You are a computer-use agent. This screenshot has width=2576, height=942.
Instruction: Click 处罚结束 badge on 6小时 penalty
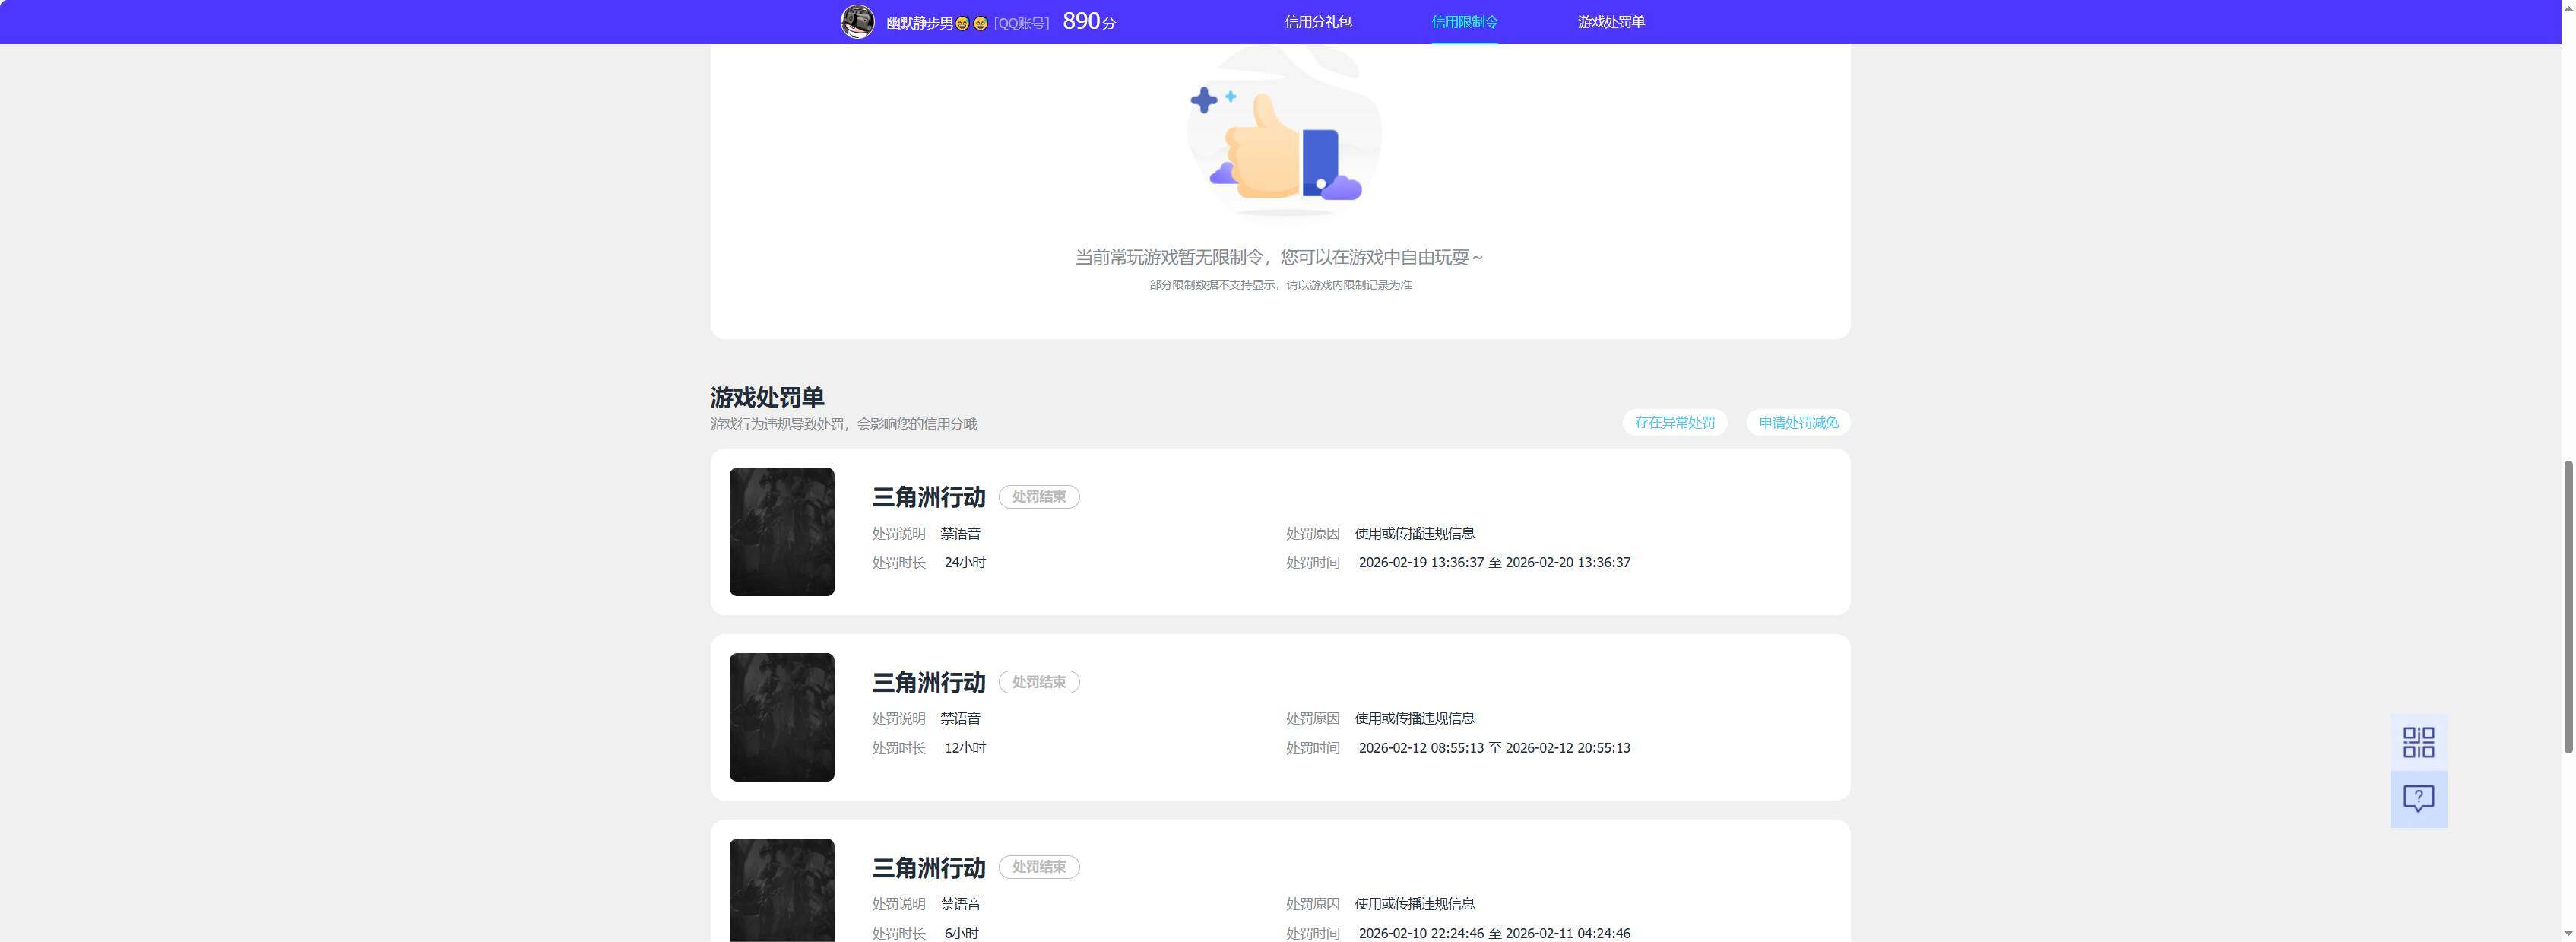tap(1039, 867)
